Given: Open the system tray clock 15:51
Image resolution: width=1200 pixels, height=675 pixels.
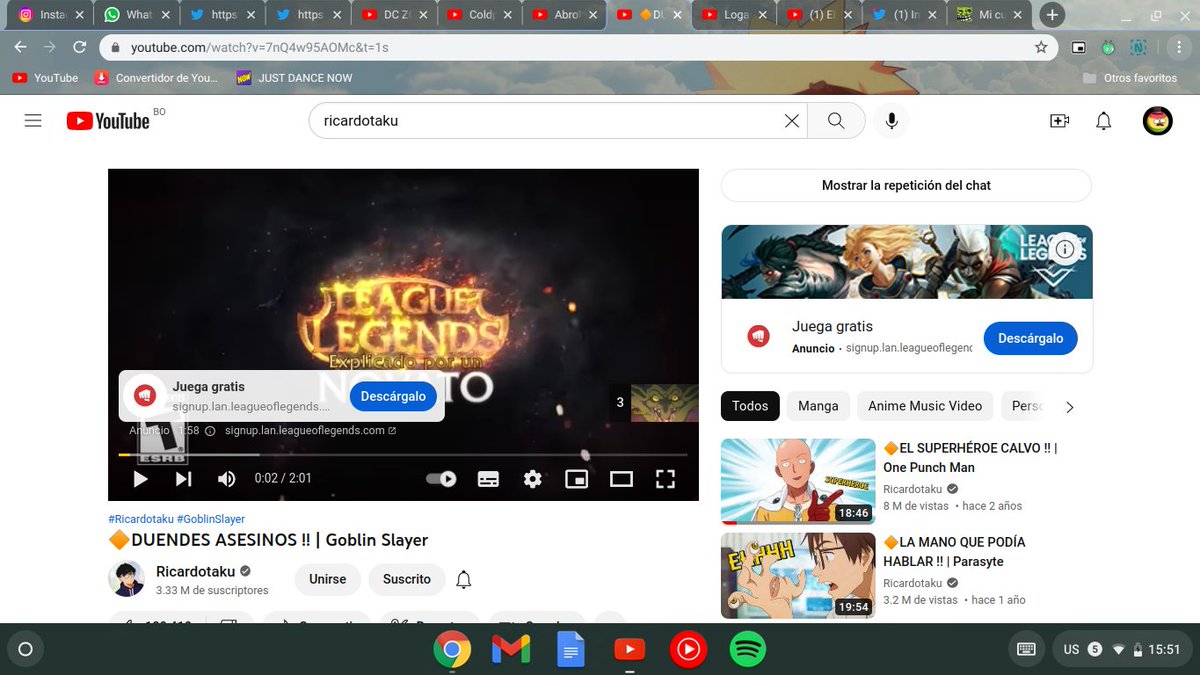Looking at the screenshot, I should 1164,649.
